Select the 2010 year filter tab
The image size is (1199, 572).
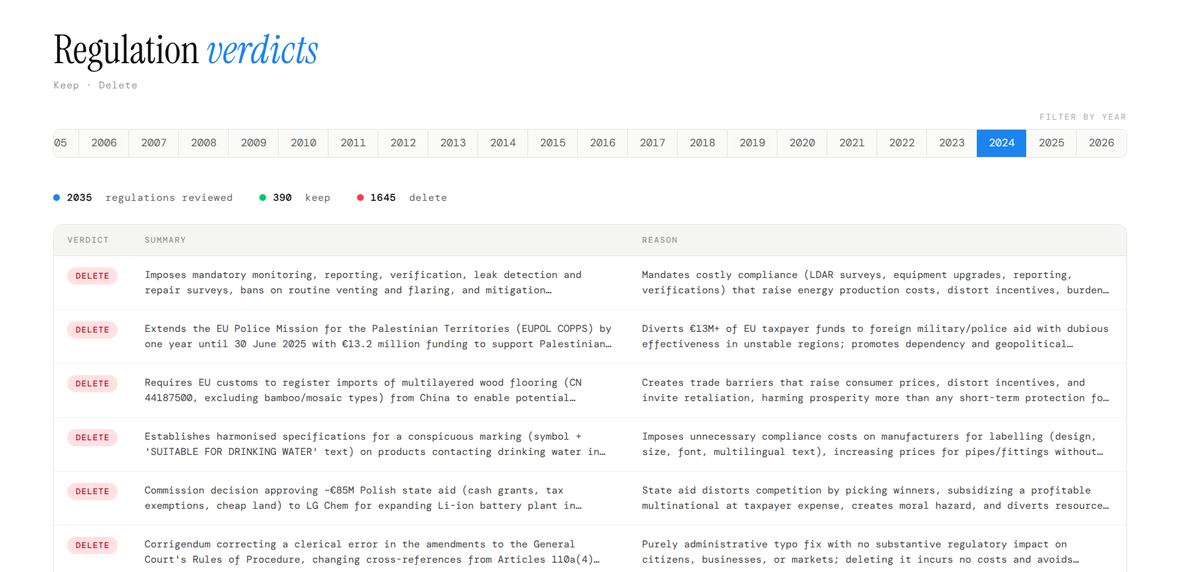tap(304, 143)
